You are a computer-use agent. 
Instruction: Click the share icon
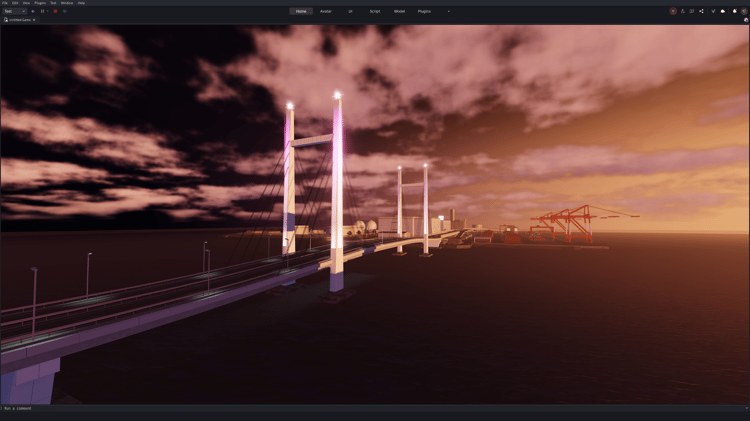click(701, 11)
